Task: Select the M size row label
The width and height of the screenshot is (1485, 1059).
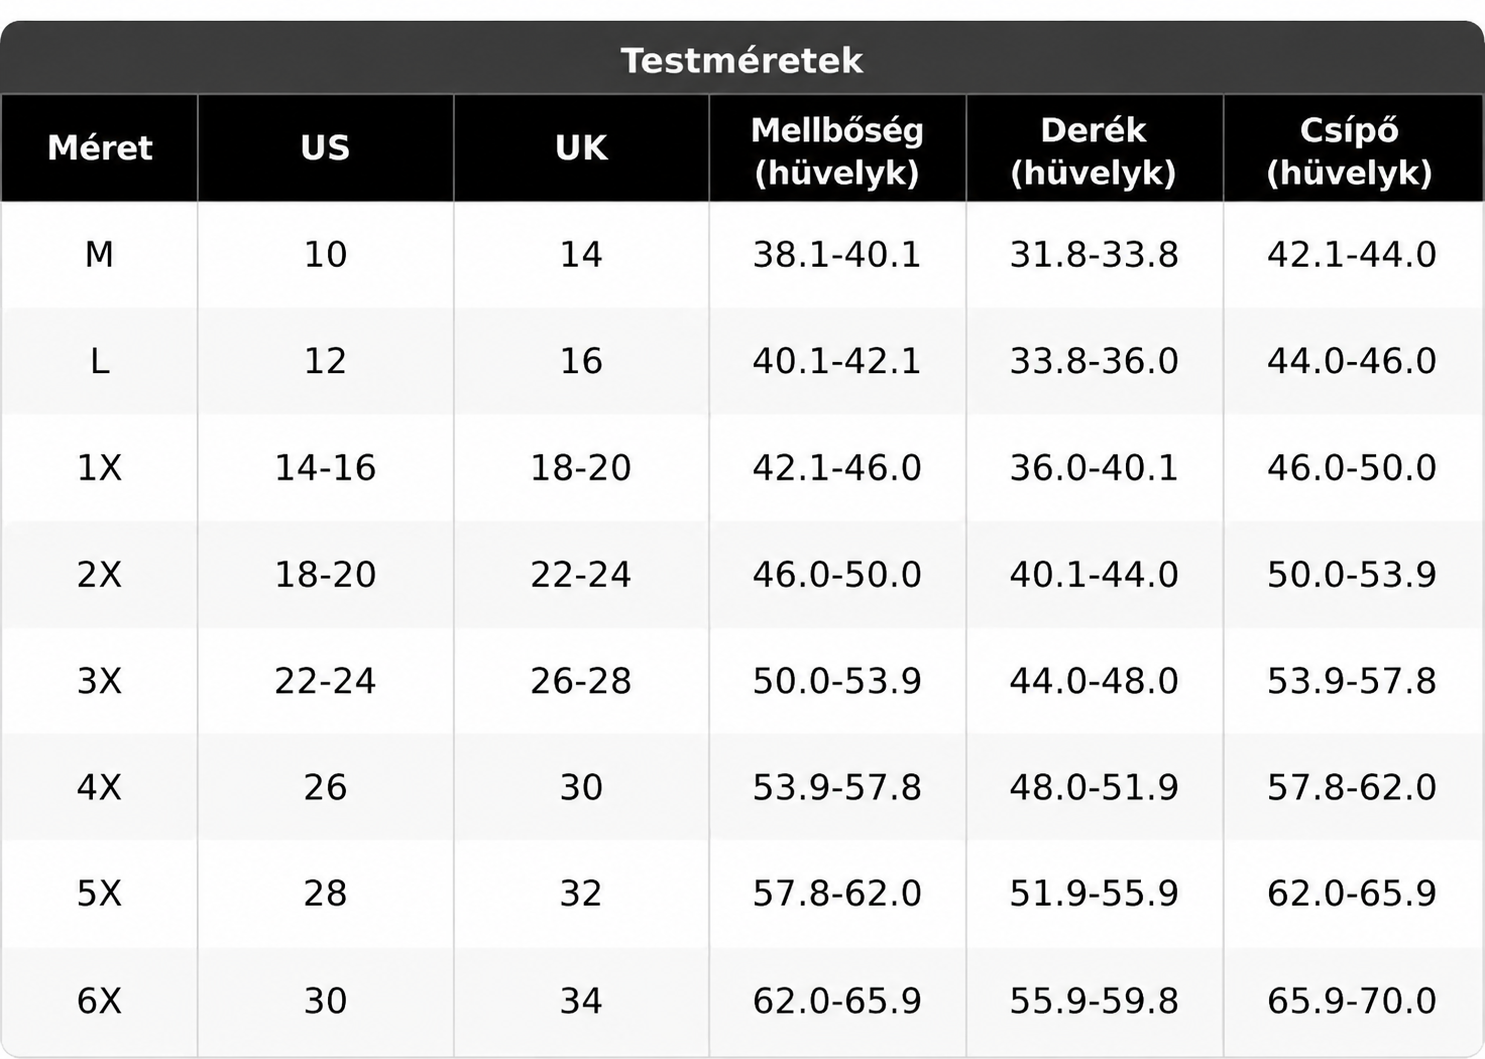Action: coord(99,255)
